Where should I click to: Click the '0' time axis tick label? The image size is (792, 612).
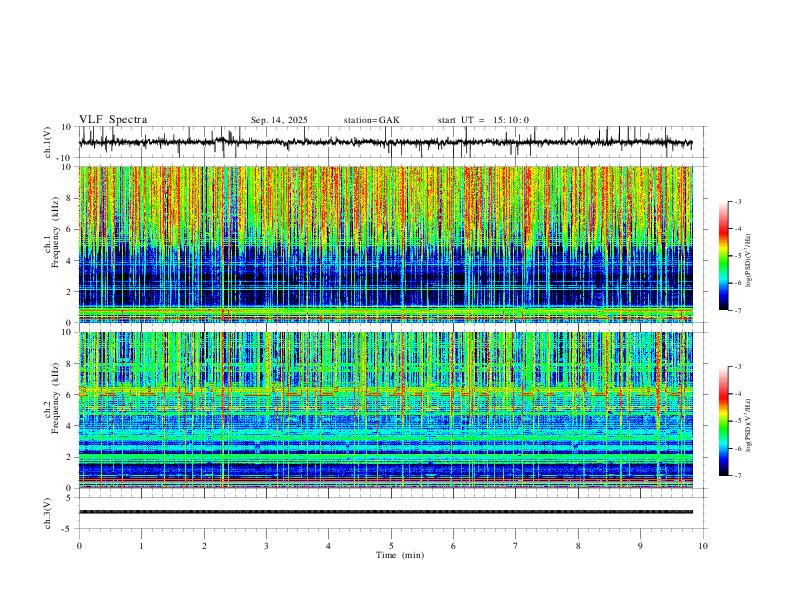(x=79, y=546)
